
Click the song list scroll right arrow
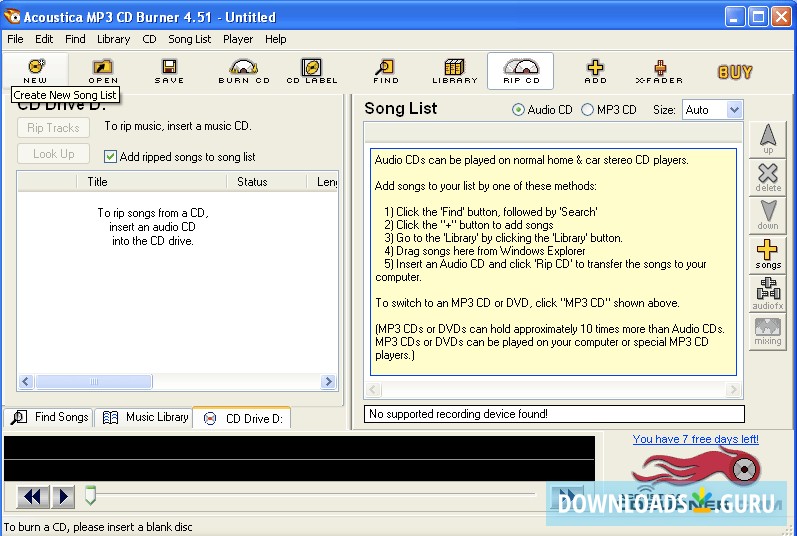pos(733,390)
